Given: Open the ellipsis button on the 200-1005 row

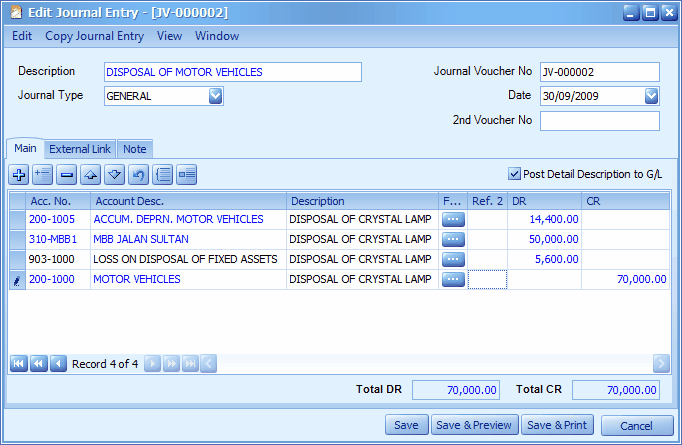Looking at the screenshot, I should click(453, 219).
